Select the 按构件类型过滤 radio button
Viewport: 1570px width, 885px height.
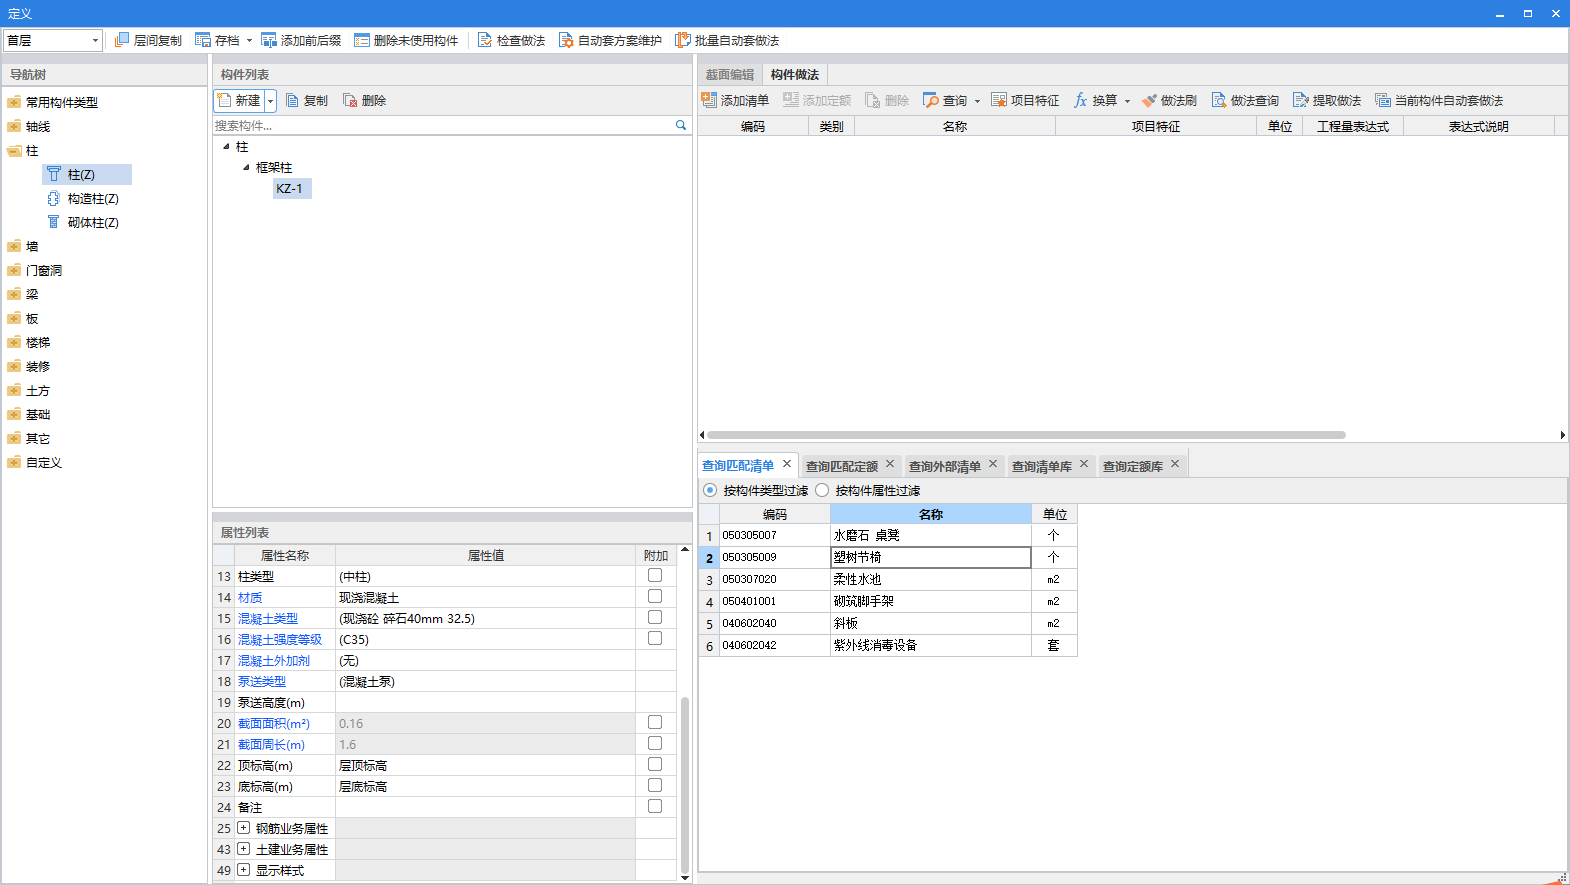point(710,490)
